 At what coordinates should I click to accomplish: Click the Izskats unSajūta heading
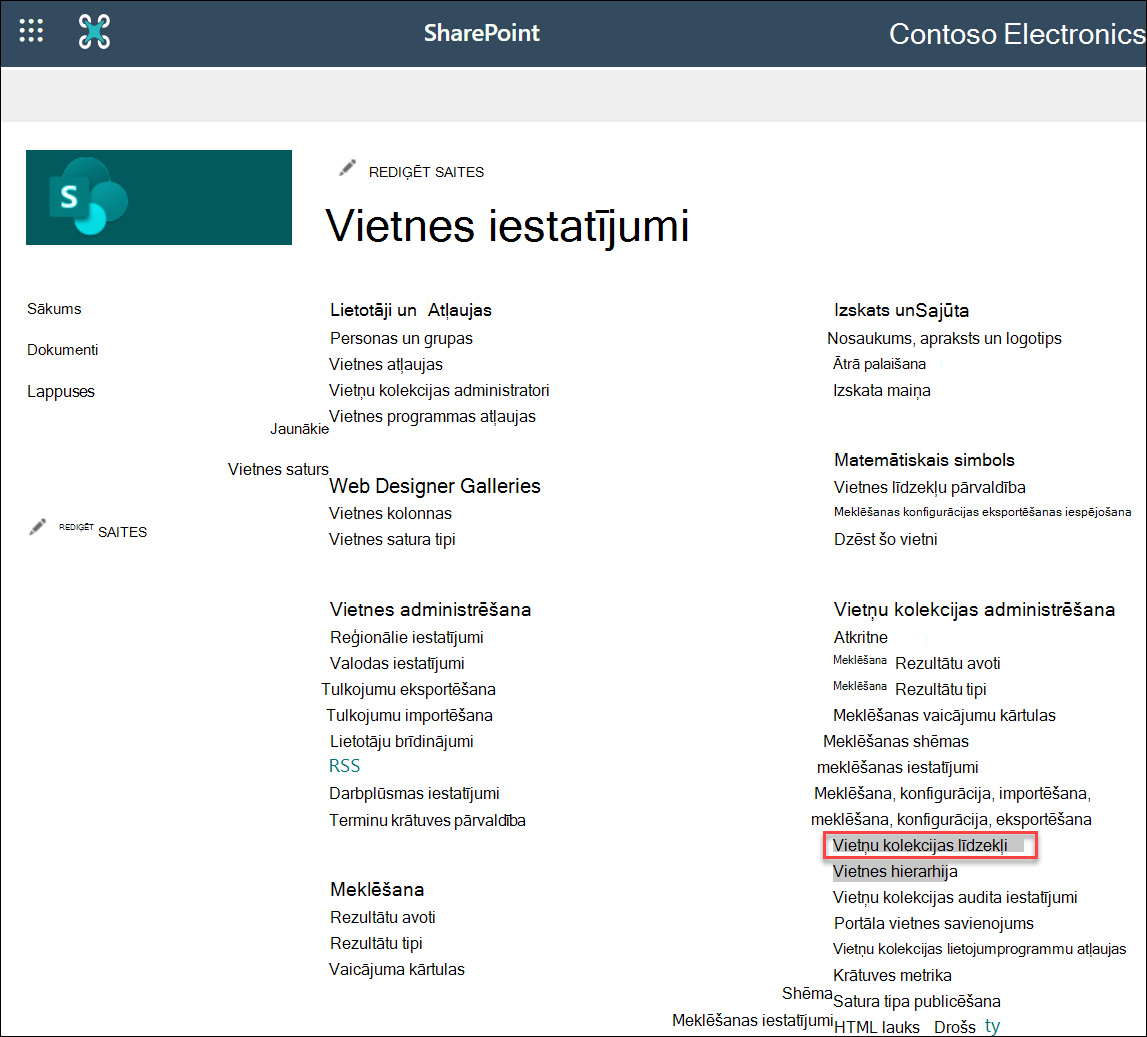click(901, 310)
